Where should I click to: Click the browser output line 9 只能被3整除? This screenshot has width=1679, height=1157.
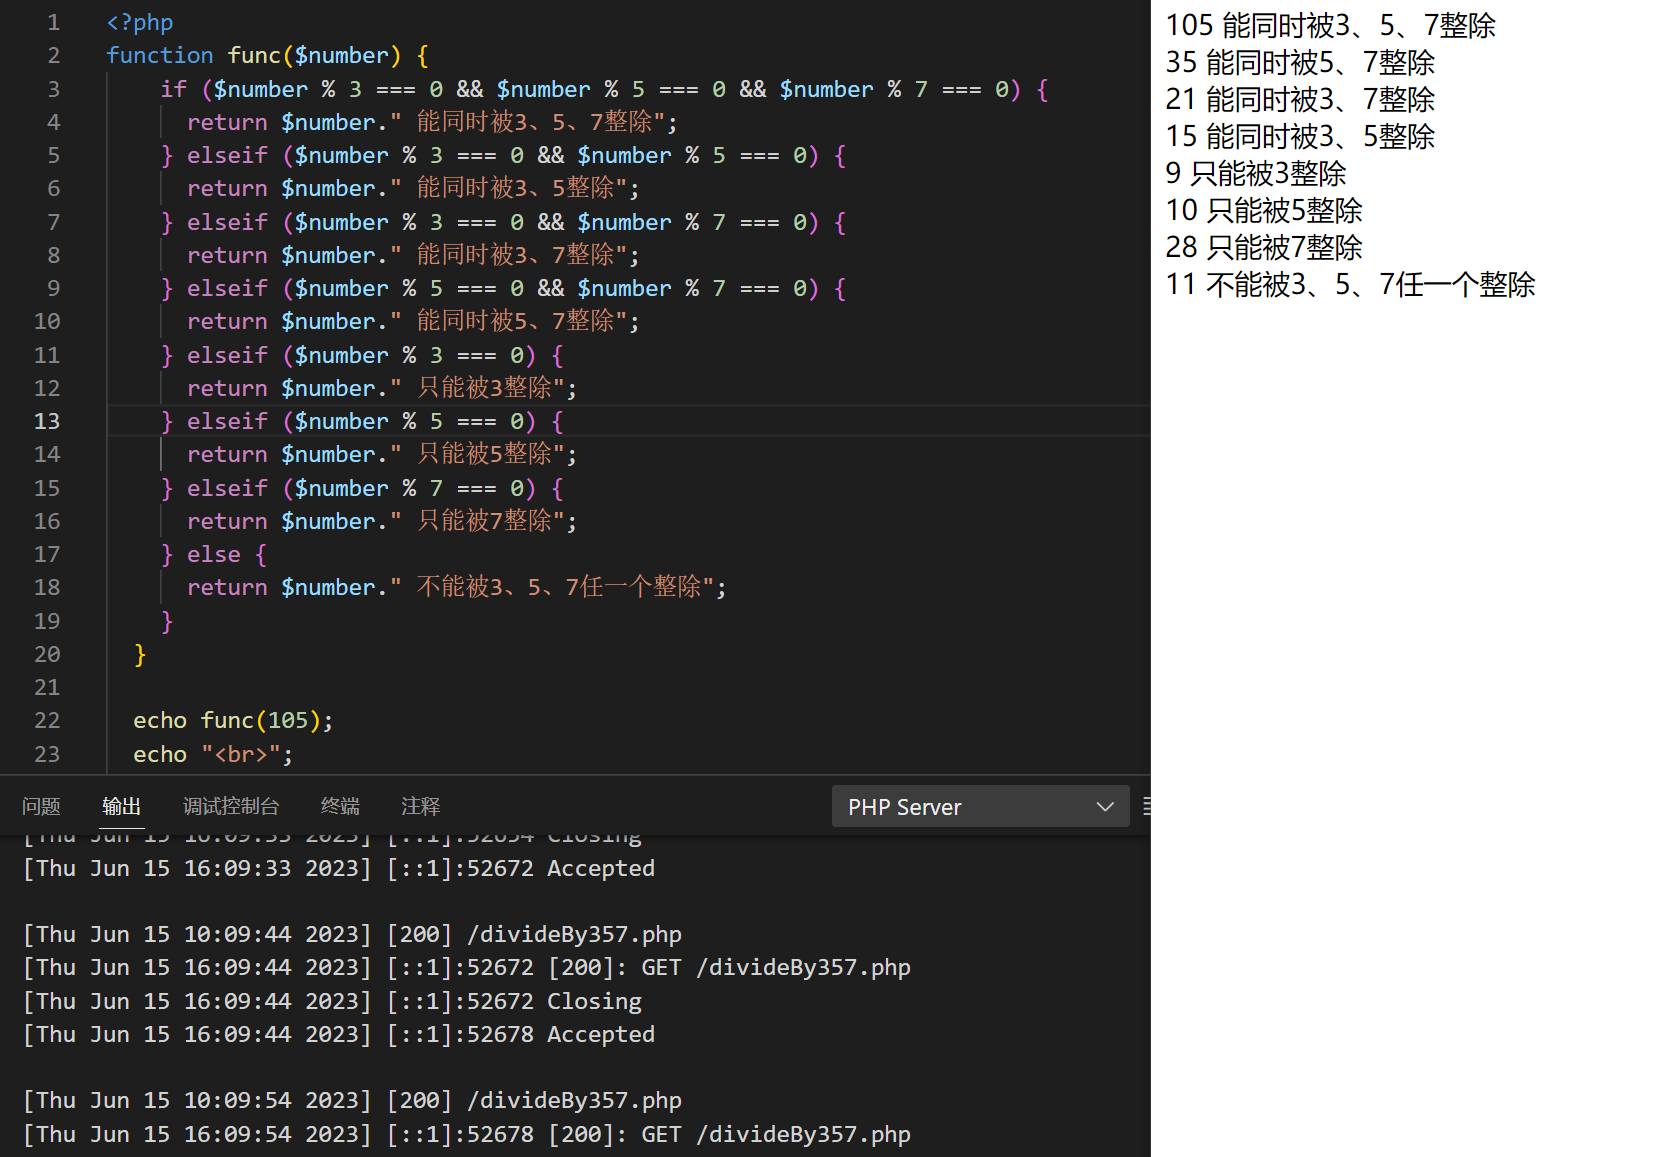(x=1256, y=173)
